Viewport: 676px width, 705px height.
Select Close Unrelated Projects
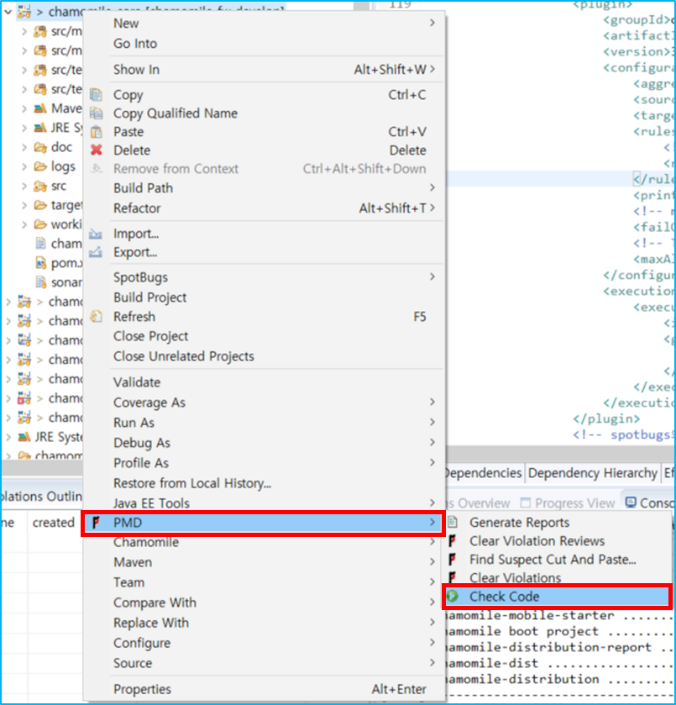point(183,356)
